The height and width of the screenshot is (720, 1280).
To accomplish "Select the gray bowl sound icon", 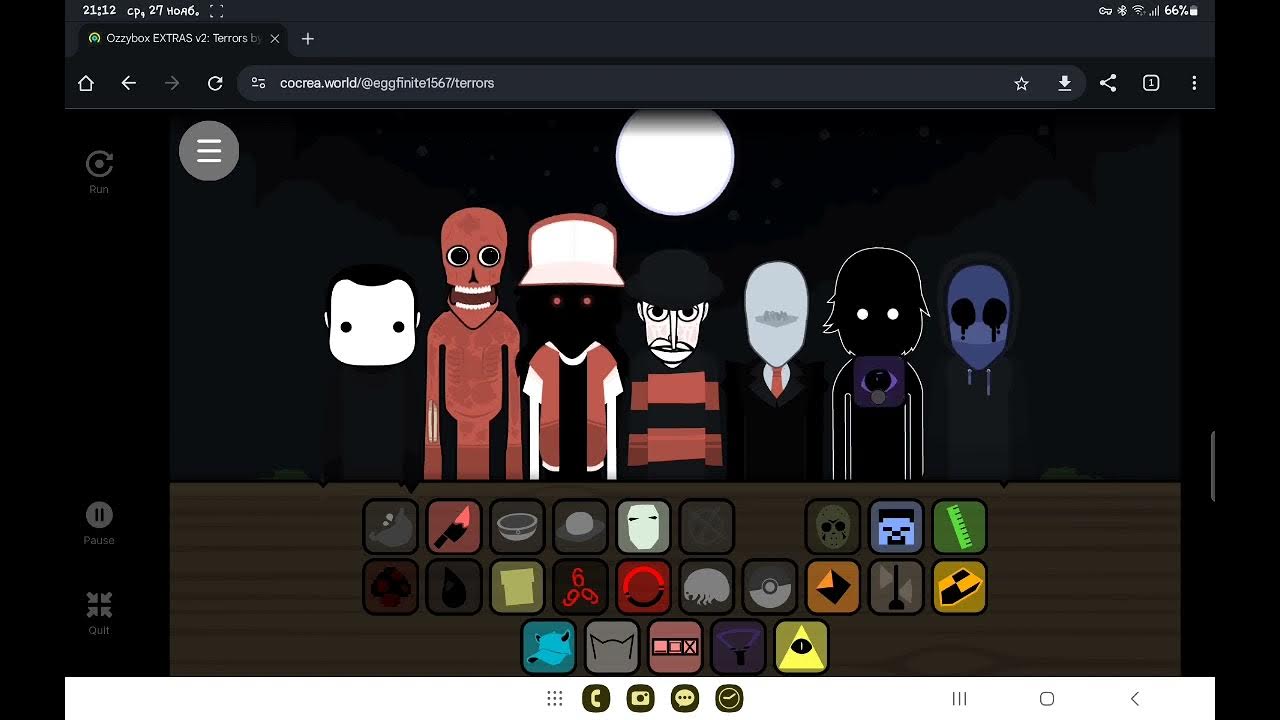I will coord(517,527).
